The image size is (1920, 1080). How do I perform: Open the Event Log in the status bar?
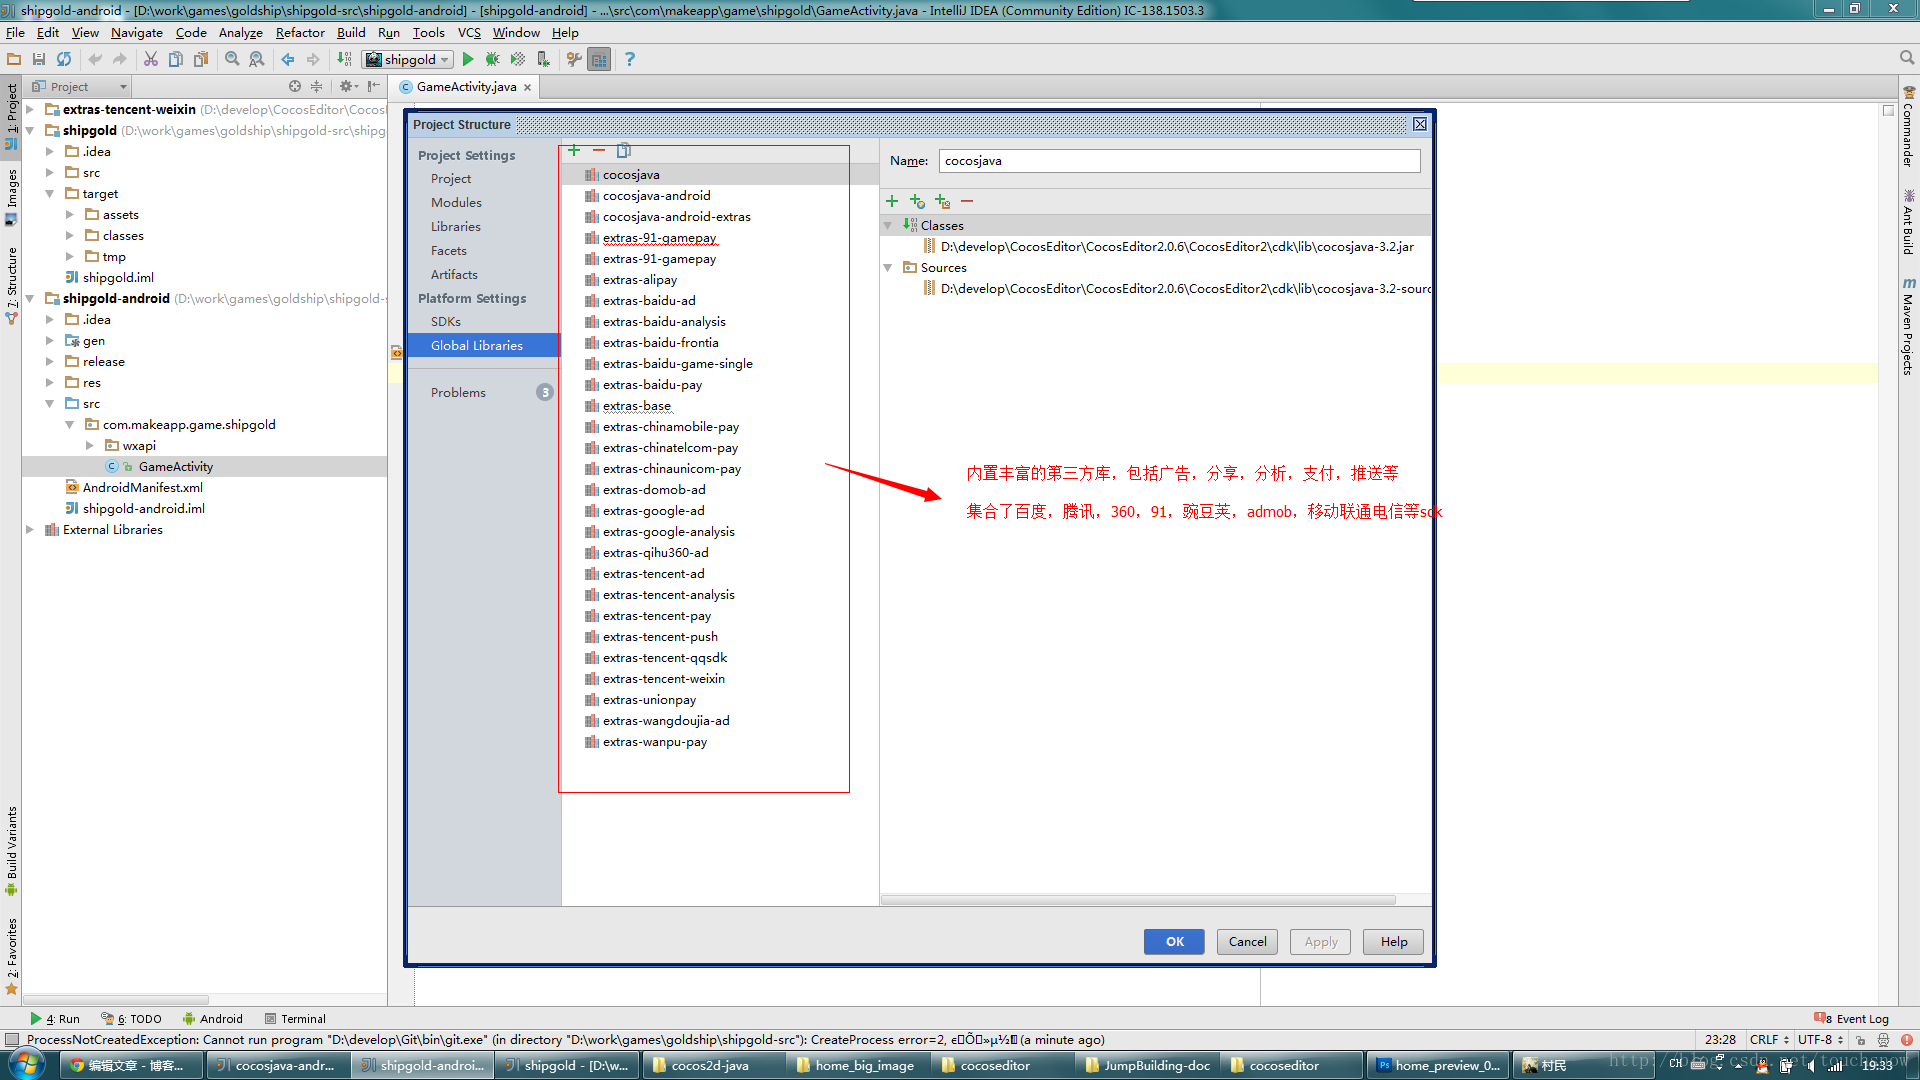coord(1852,1019)
